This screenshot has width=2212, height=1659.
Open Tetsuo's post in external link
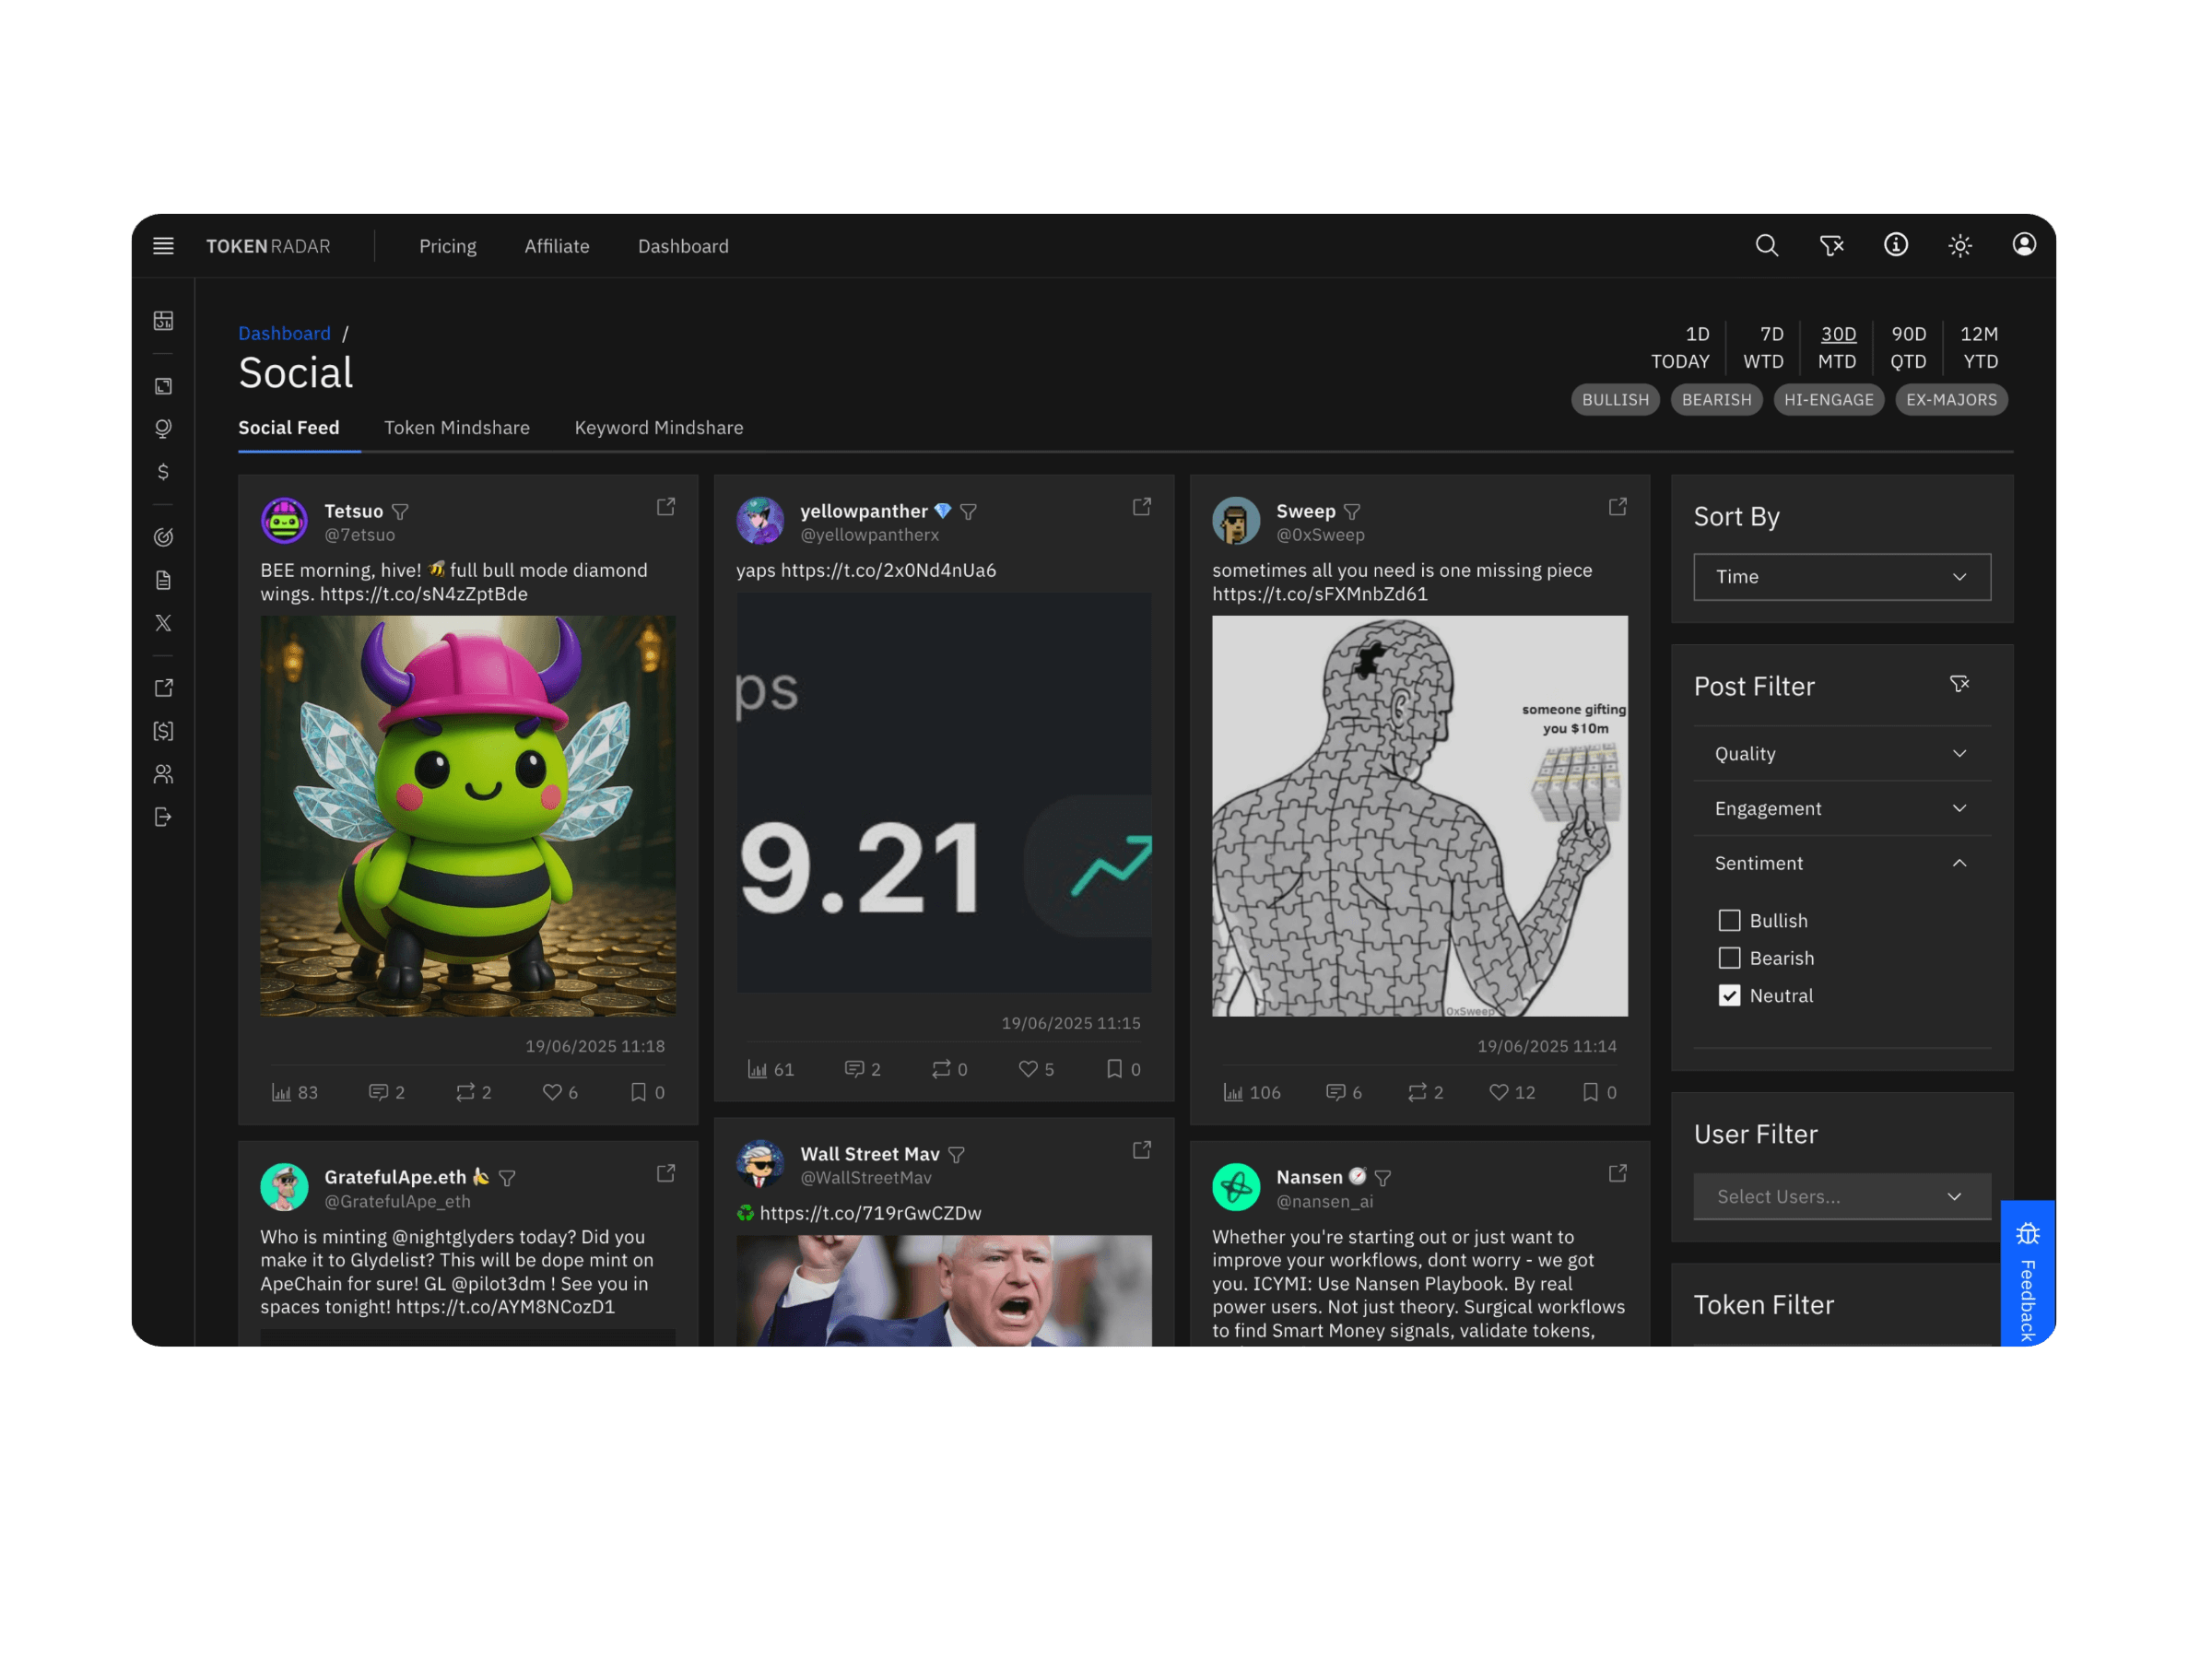pos(665,507)
